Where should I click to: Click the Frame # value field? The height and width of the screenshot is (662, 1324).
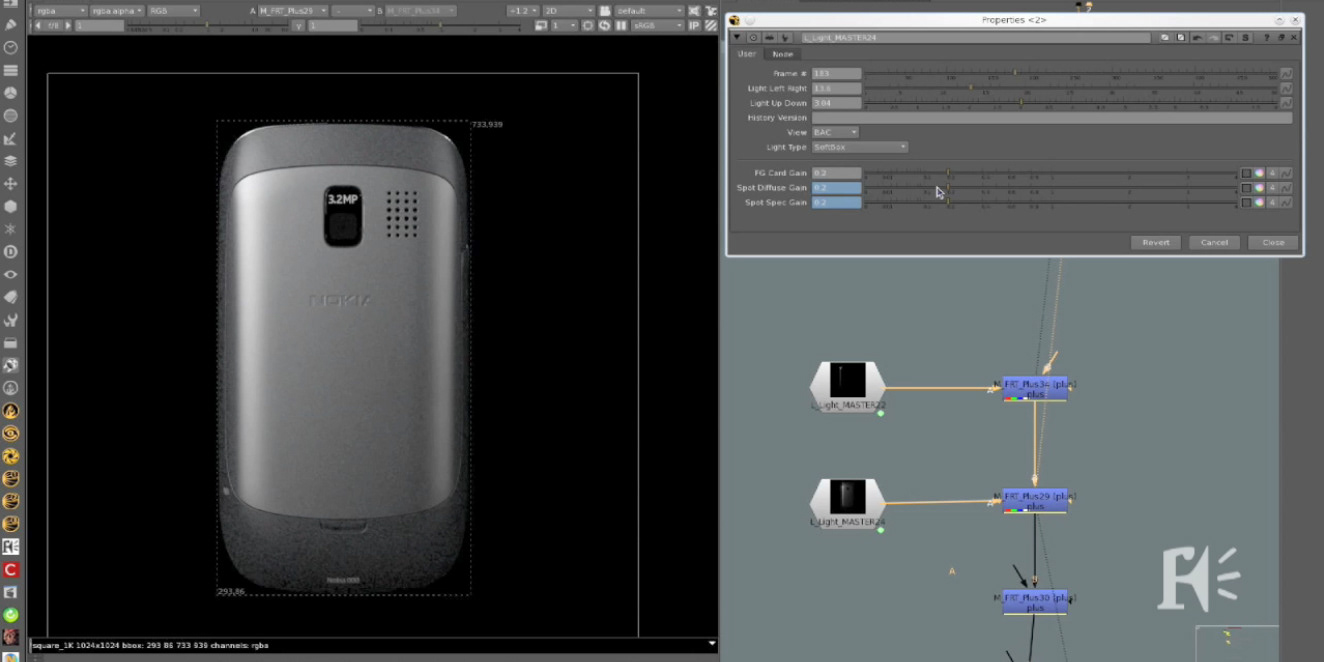(836, 74)
